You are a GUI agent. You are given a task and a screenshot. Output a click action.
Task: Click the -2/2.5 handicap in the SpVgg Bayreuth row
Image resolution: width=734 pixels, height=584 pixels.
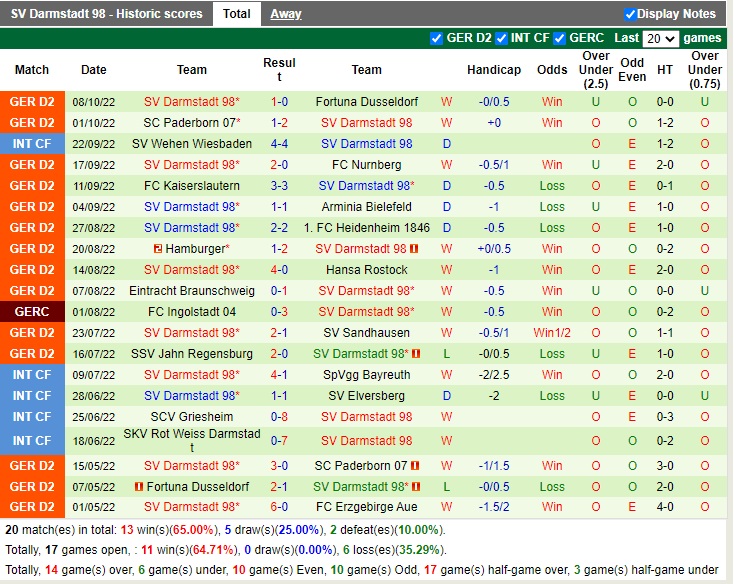pyautogui.click(x=494, y=375)
